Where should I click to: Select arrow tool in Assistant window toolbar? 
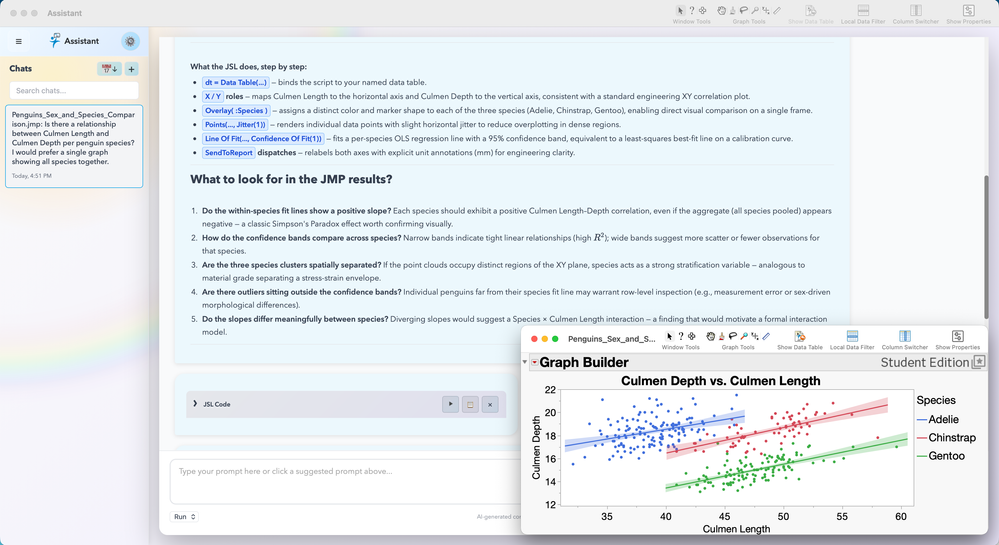680,10
